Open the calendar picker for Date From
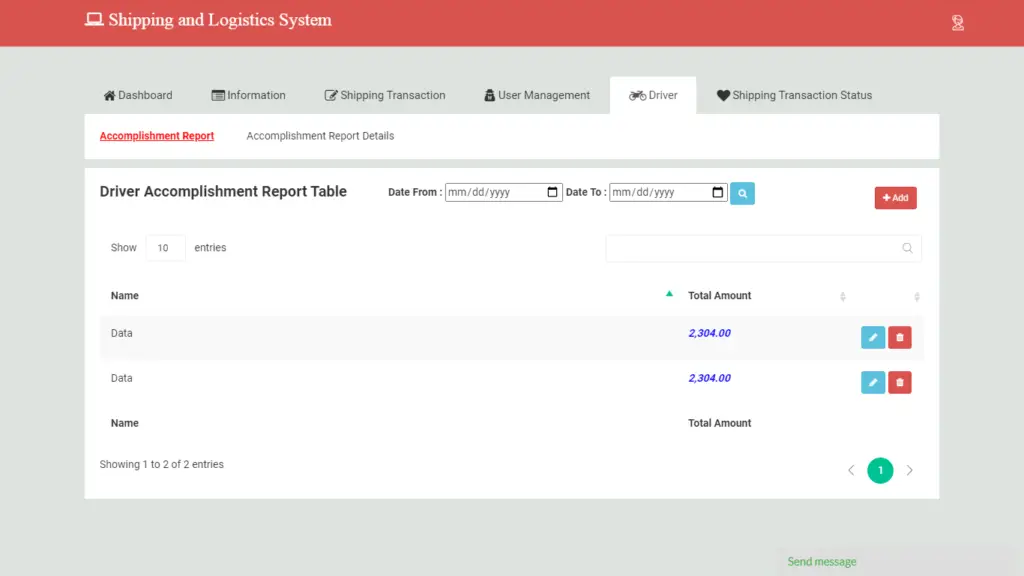Screen dimensions: 1024x576 click(x=552, y=192)
